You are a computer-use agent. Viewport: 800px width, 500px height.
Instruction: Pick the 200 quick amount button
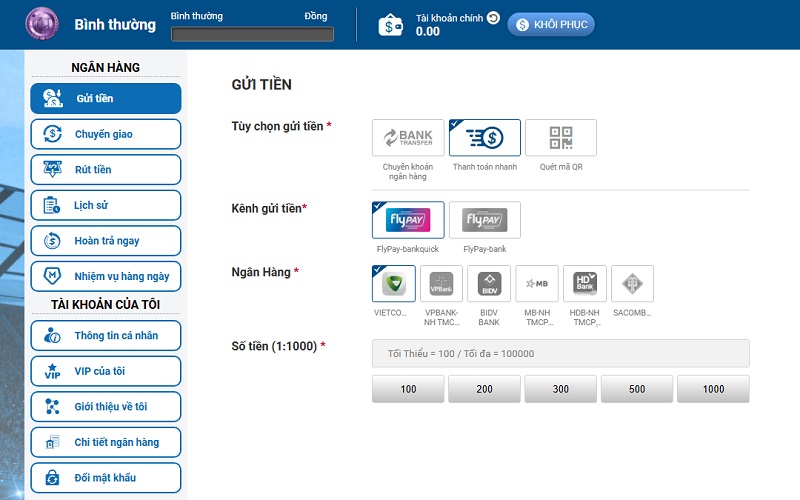tap(484, 389)
